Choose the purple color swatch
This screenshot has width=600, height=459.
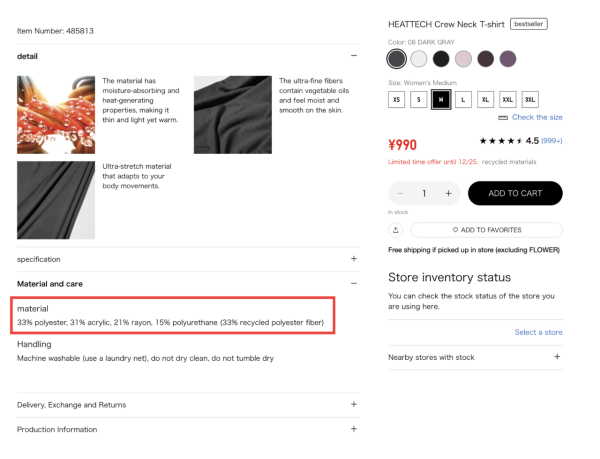(508, 58)
